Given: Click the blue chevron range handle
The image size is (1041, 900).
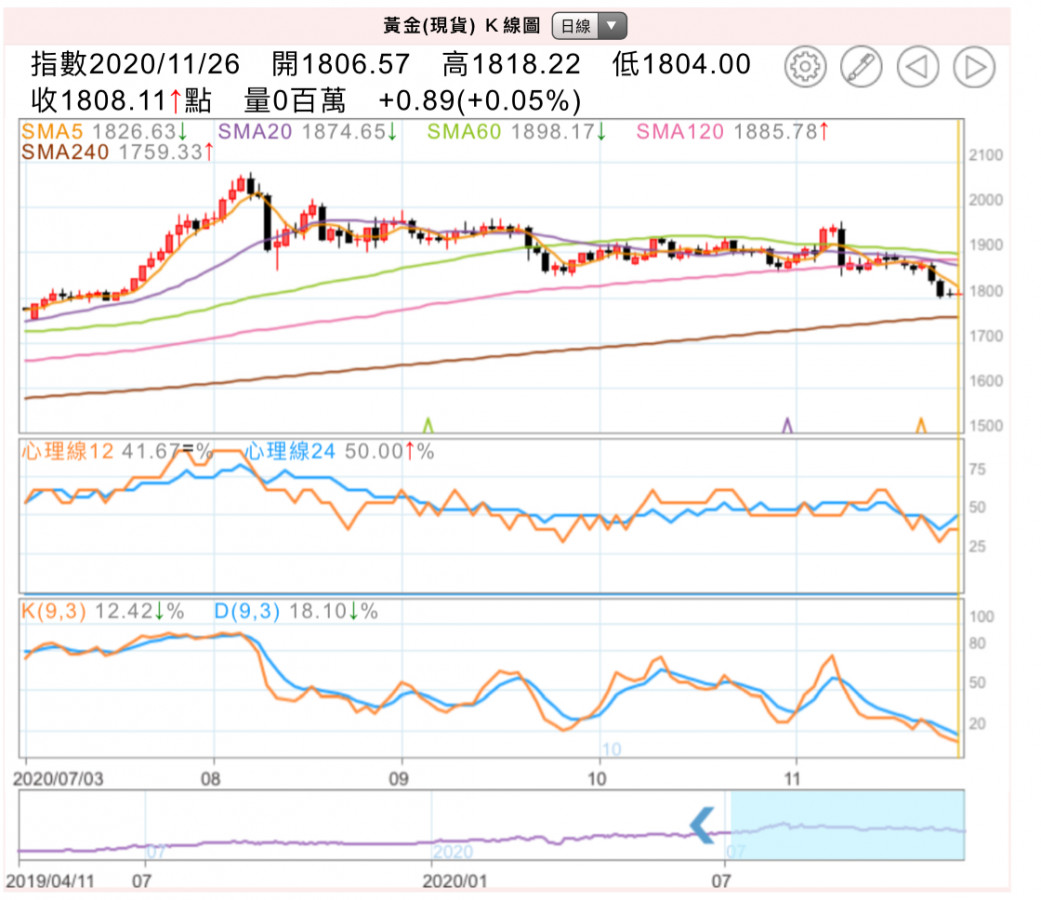Looking at the screenshot, I should (702, 825).
